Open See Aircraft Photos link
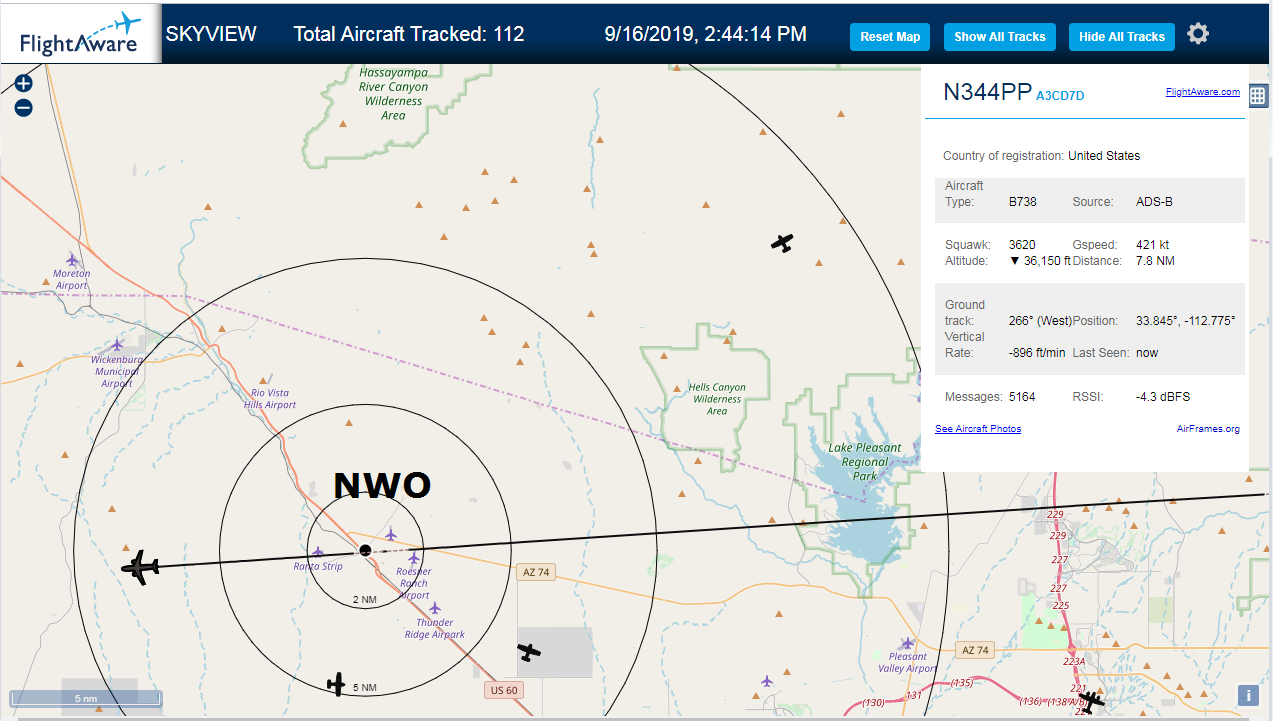Image resolution: width=1273 pixels, height=721 pixels. coord(978,429)
